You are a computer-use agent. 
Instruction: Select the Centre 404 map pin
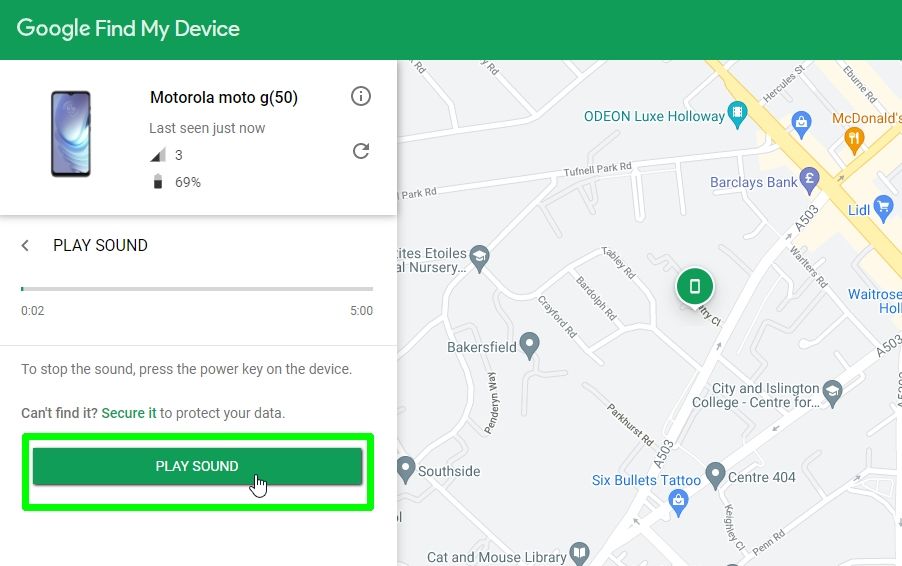pyautogui.click(x=714, y=473)
